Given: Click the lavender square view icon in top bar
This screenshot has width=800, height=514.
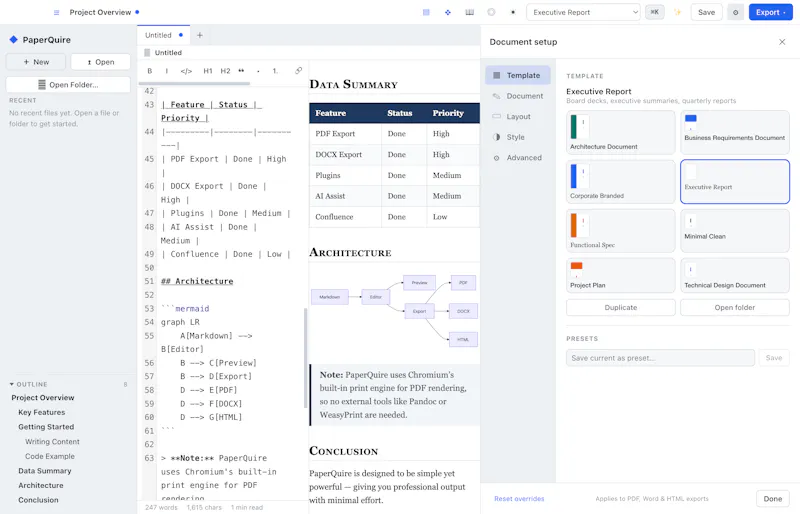Looking at the screenshot, I should 426,12.
